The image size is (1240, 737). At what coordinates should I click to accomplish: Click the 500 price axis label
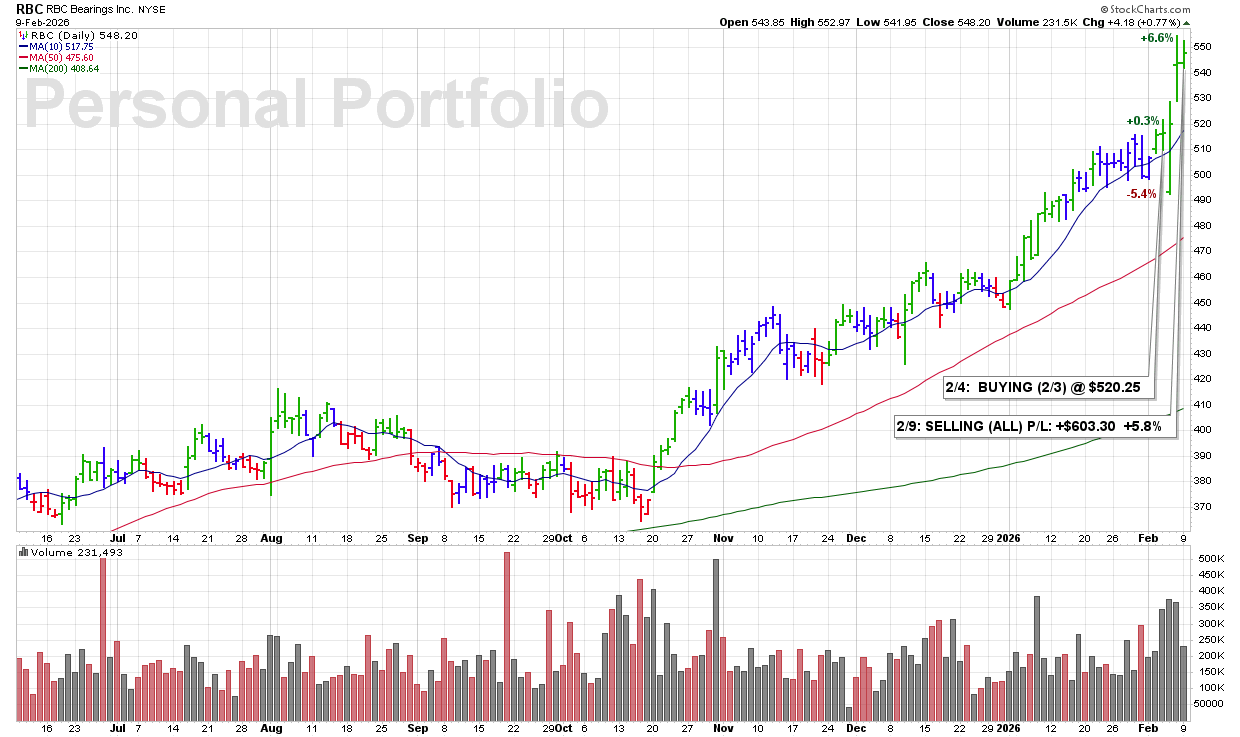(1203, 175)
